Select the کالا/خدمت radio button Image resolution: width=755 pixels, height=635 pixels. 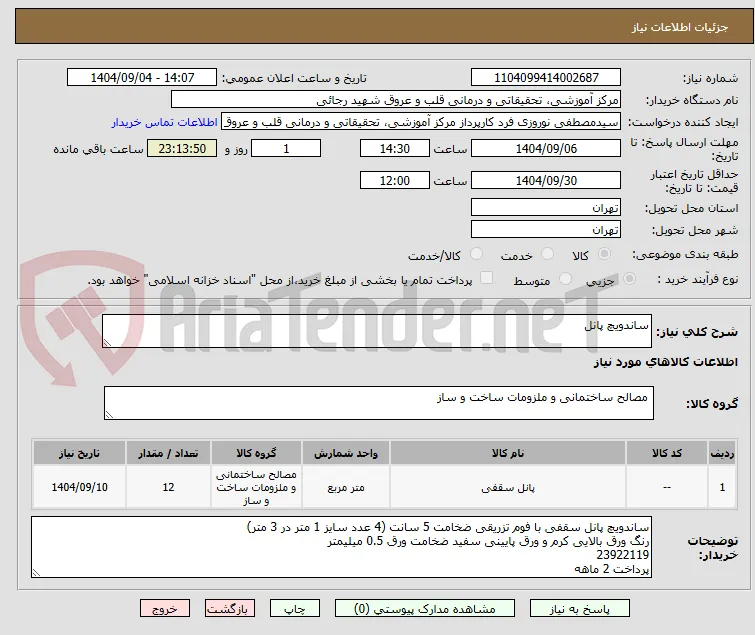(x=476, y=253)
